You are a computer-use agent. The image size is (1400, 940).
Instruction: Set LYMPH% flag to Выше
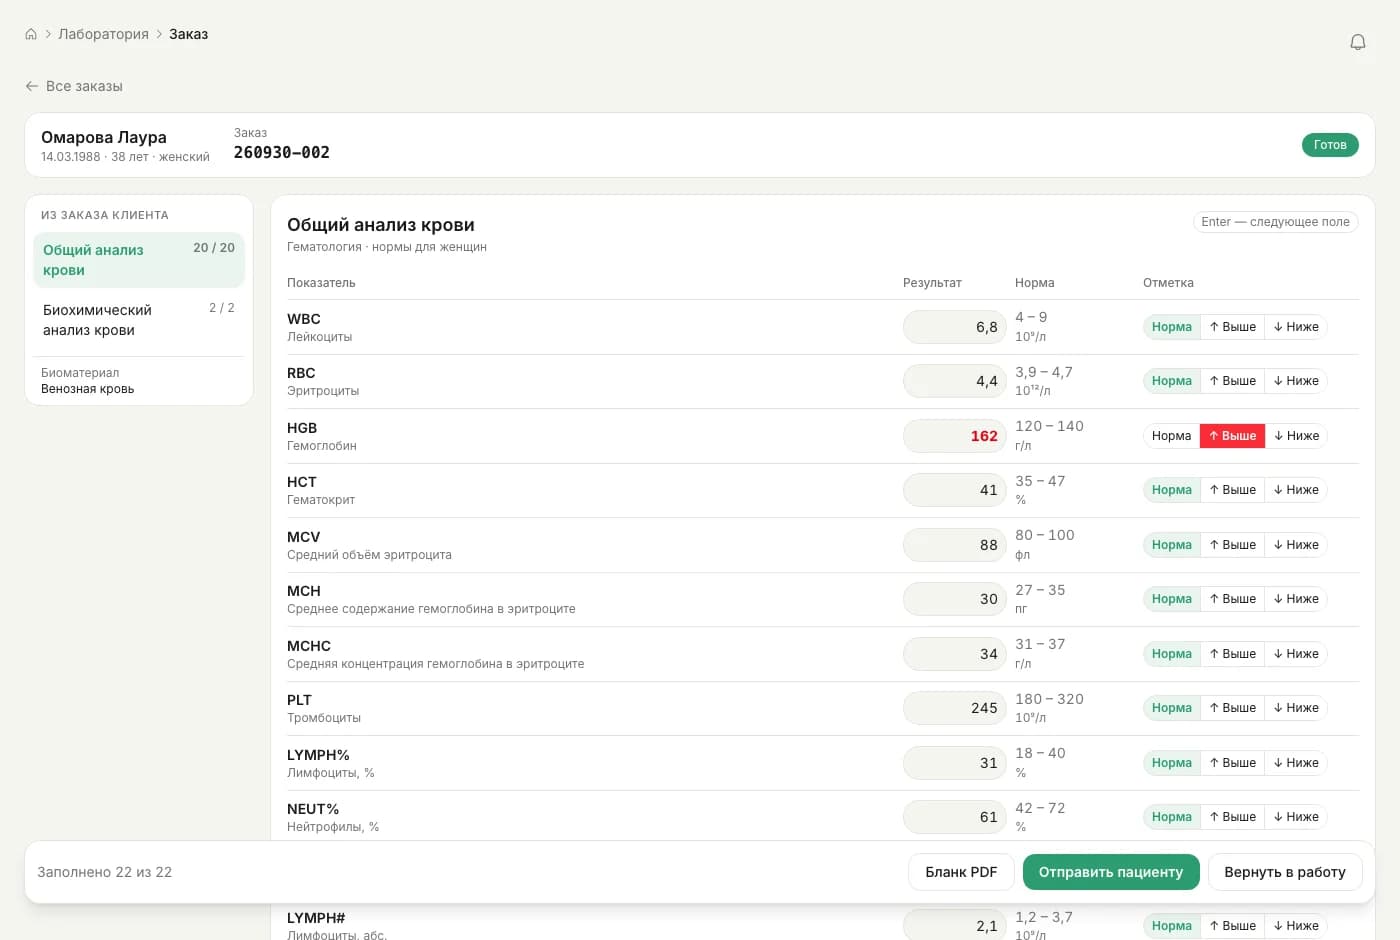1232,763
